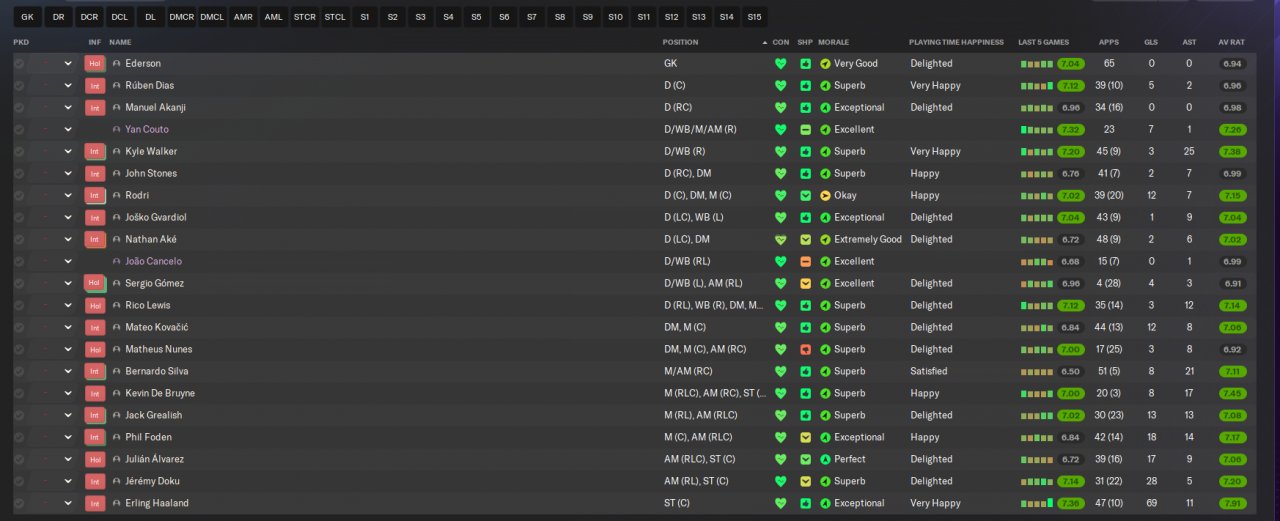Click Rodri's sharpness icon
Screen dimensions: 1280x521
click(805, 195)
